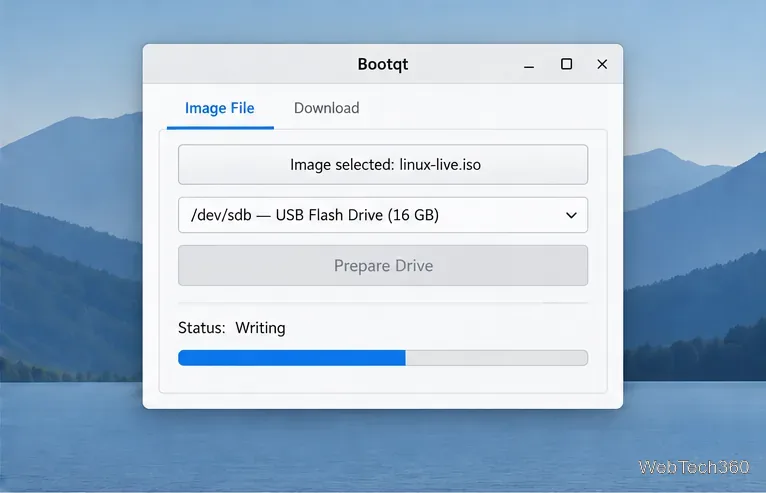Open the Download tab

326,108
